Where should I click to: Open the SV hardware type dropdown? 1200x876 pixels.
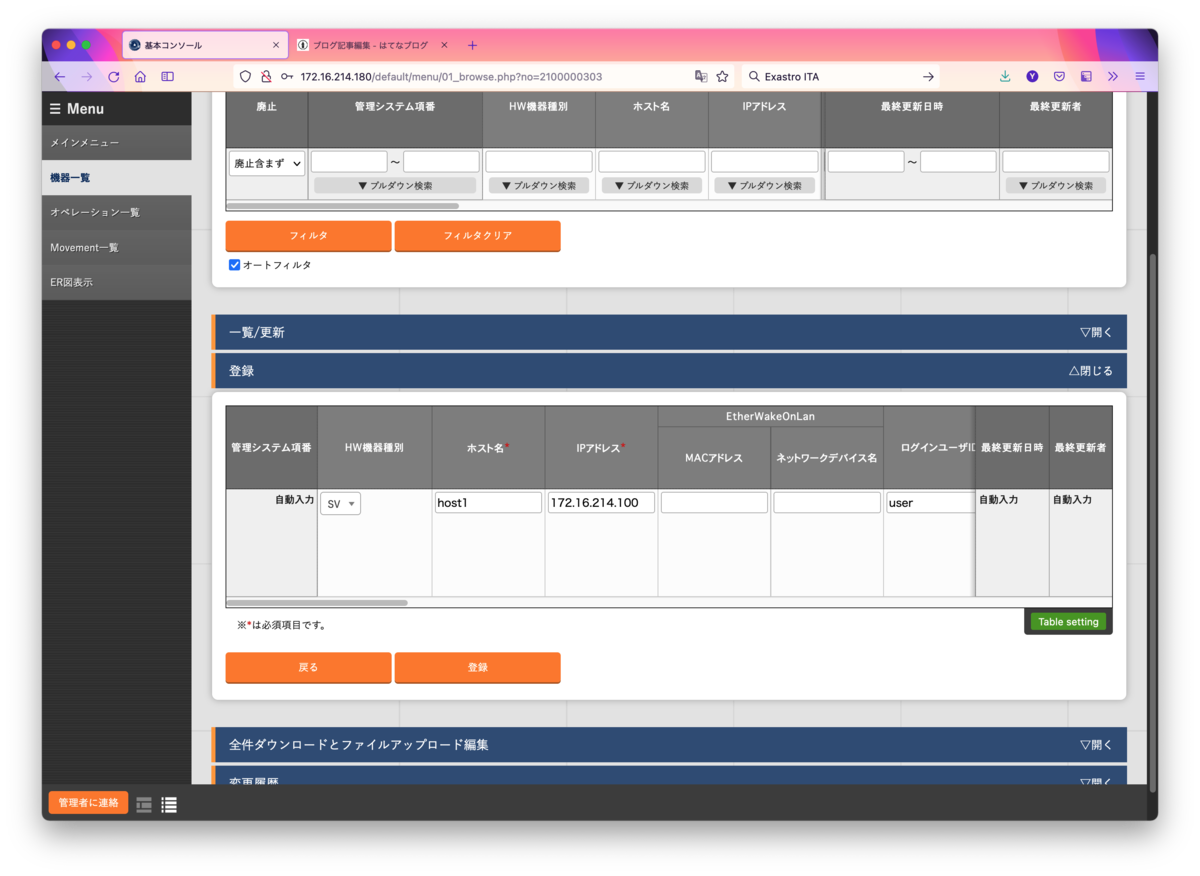click(x=341, y=504)
